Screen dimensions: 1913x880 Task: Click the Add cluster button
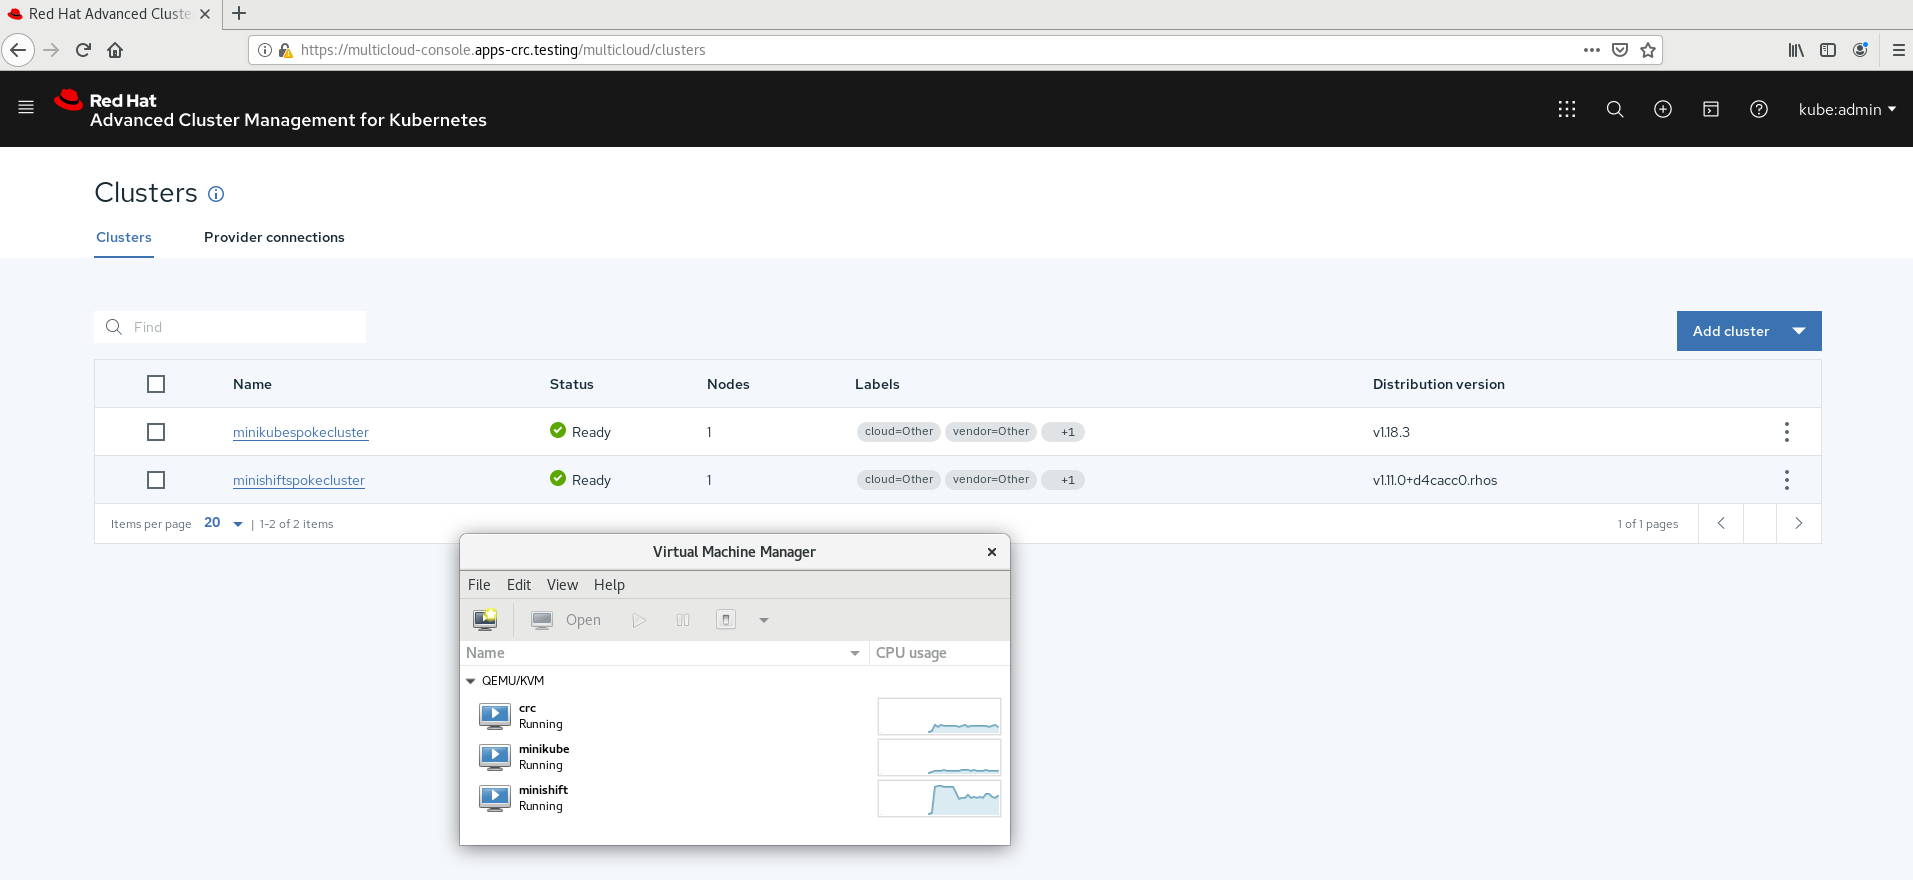[x=1730, y=331]
